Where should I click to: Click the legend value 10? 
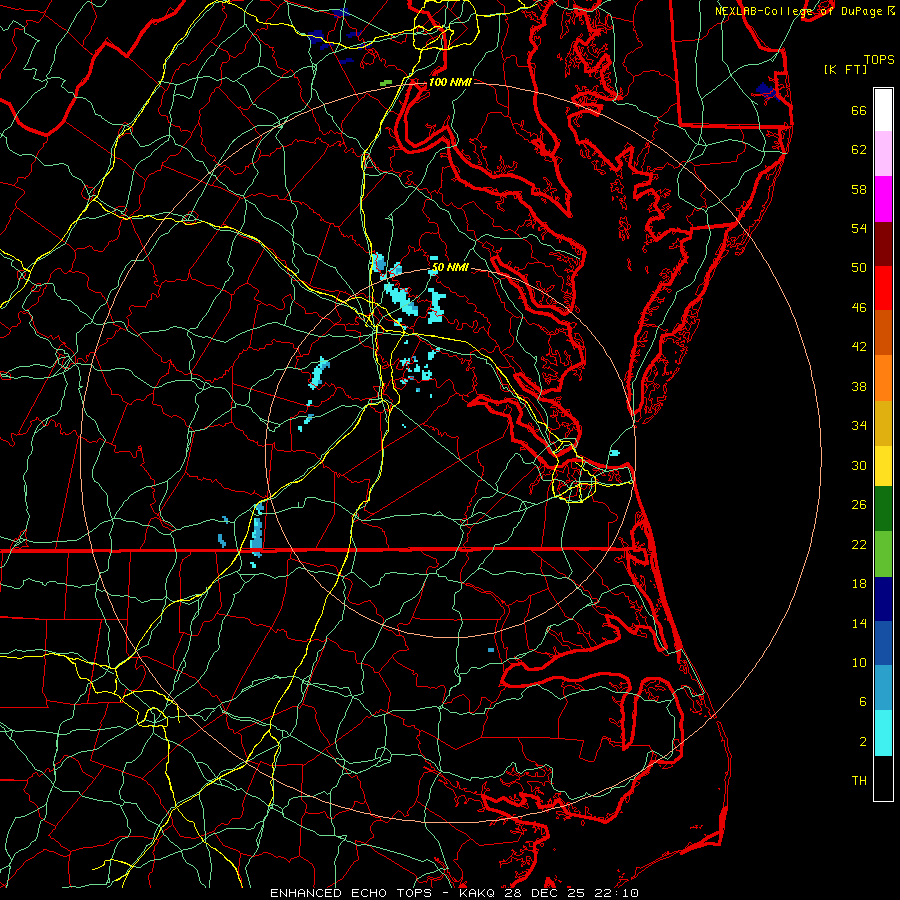pos(859,662)
